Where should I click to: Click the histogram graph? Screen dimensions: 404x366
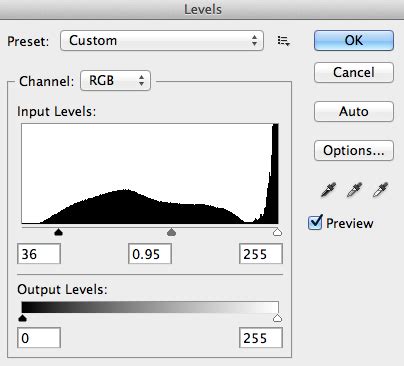(150, 174)
